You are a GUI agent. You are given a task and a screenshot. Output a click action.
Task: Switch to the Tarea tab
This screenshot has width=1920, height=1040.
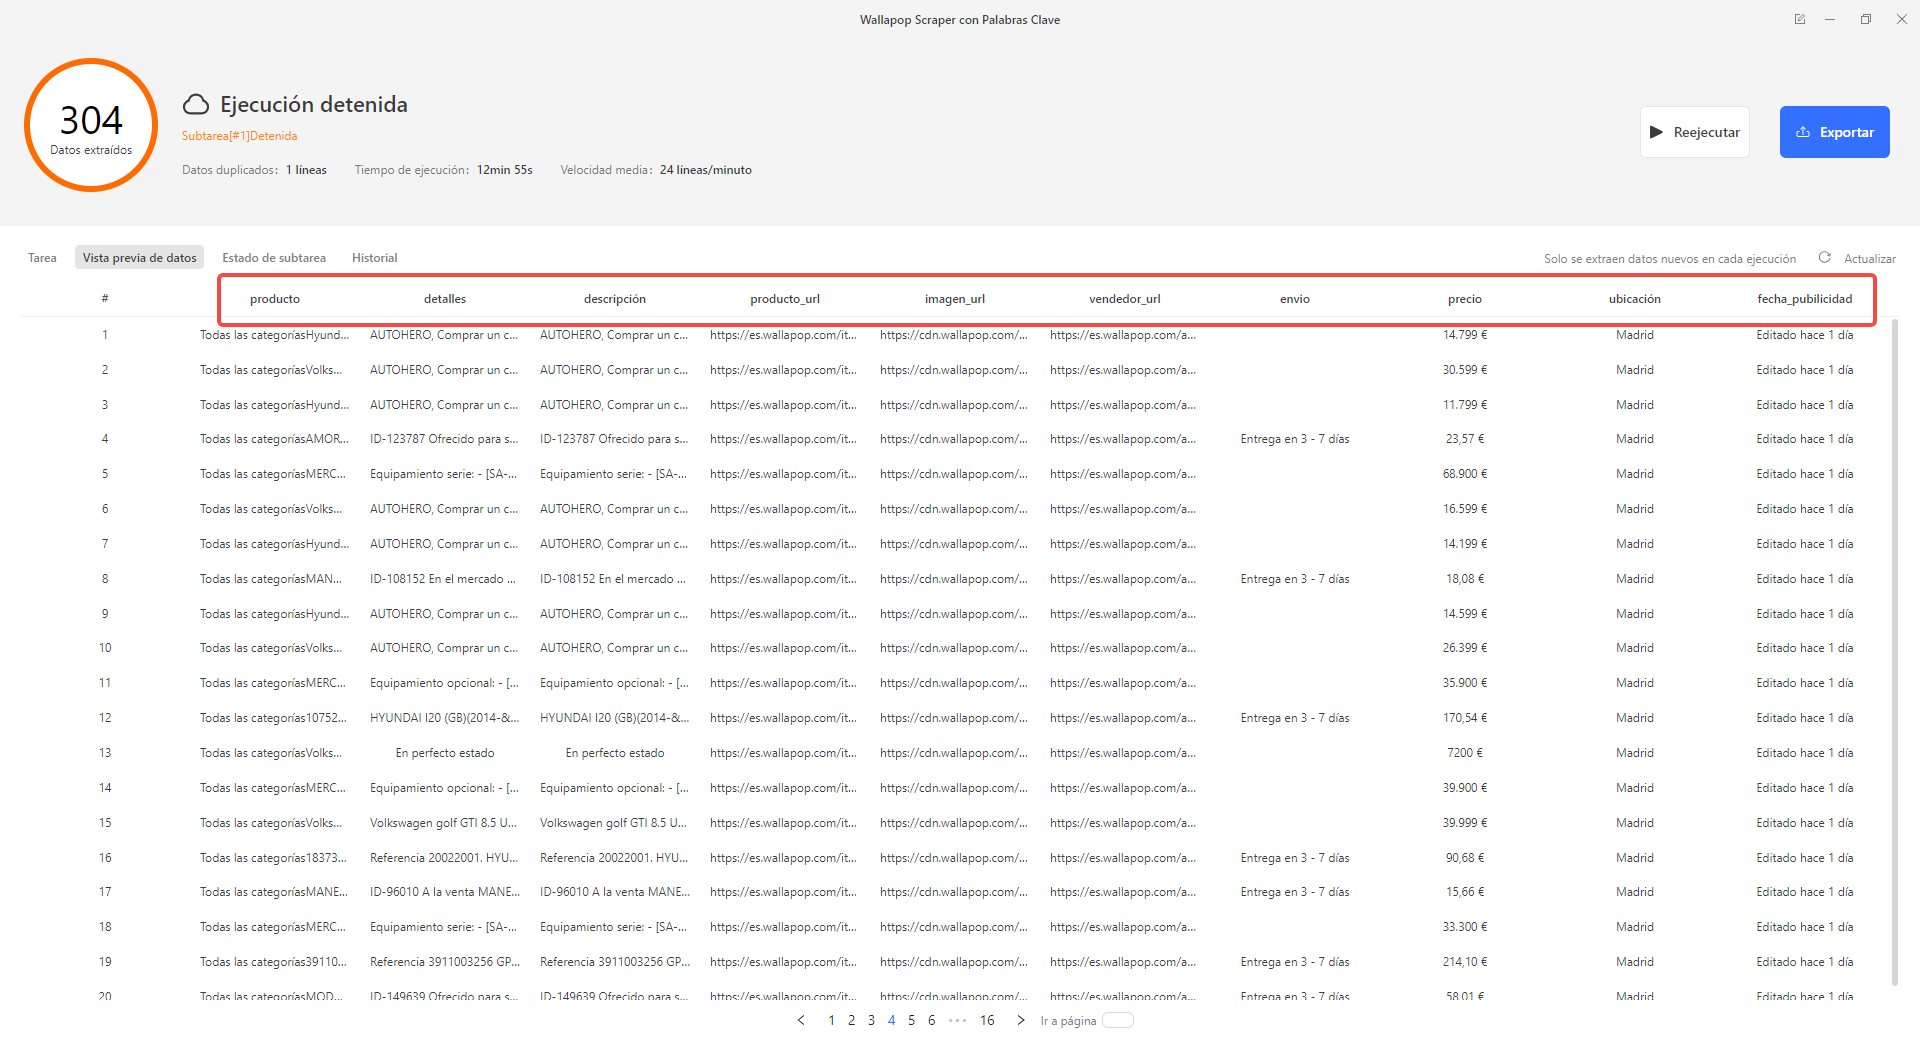pos(42,258)
